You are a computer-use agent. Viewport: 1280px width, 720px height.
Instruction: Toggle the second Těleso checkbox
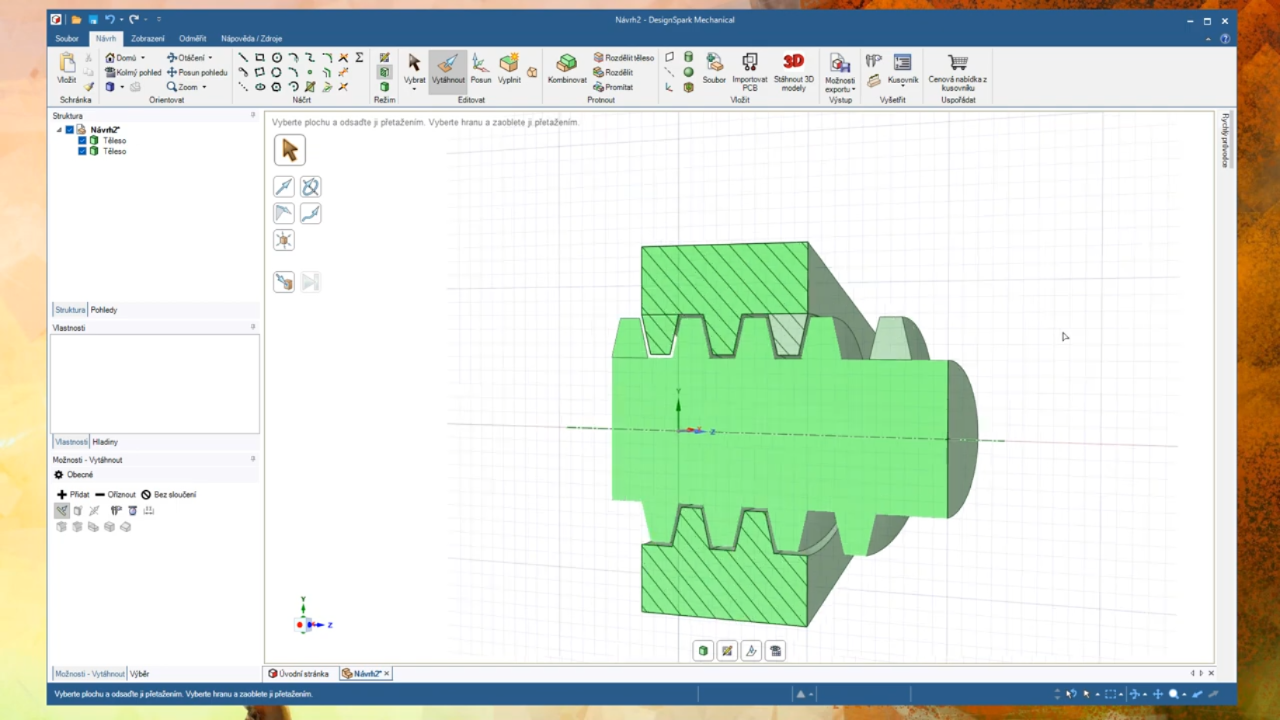[82, 151]
